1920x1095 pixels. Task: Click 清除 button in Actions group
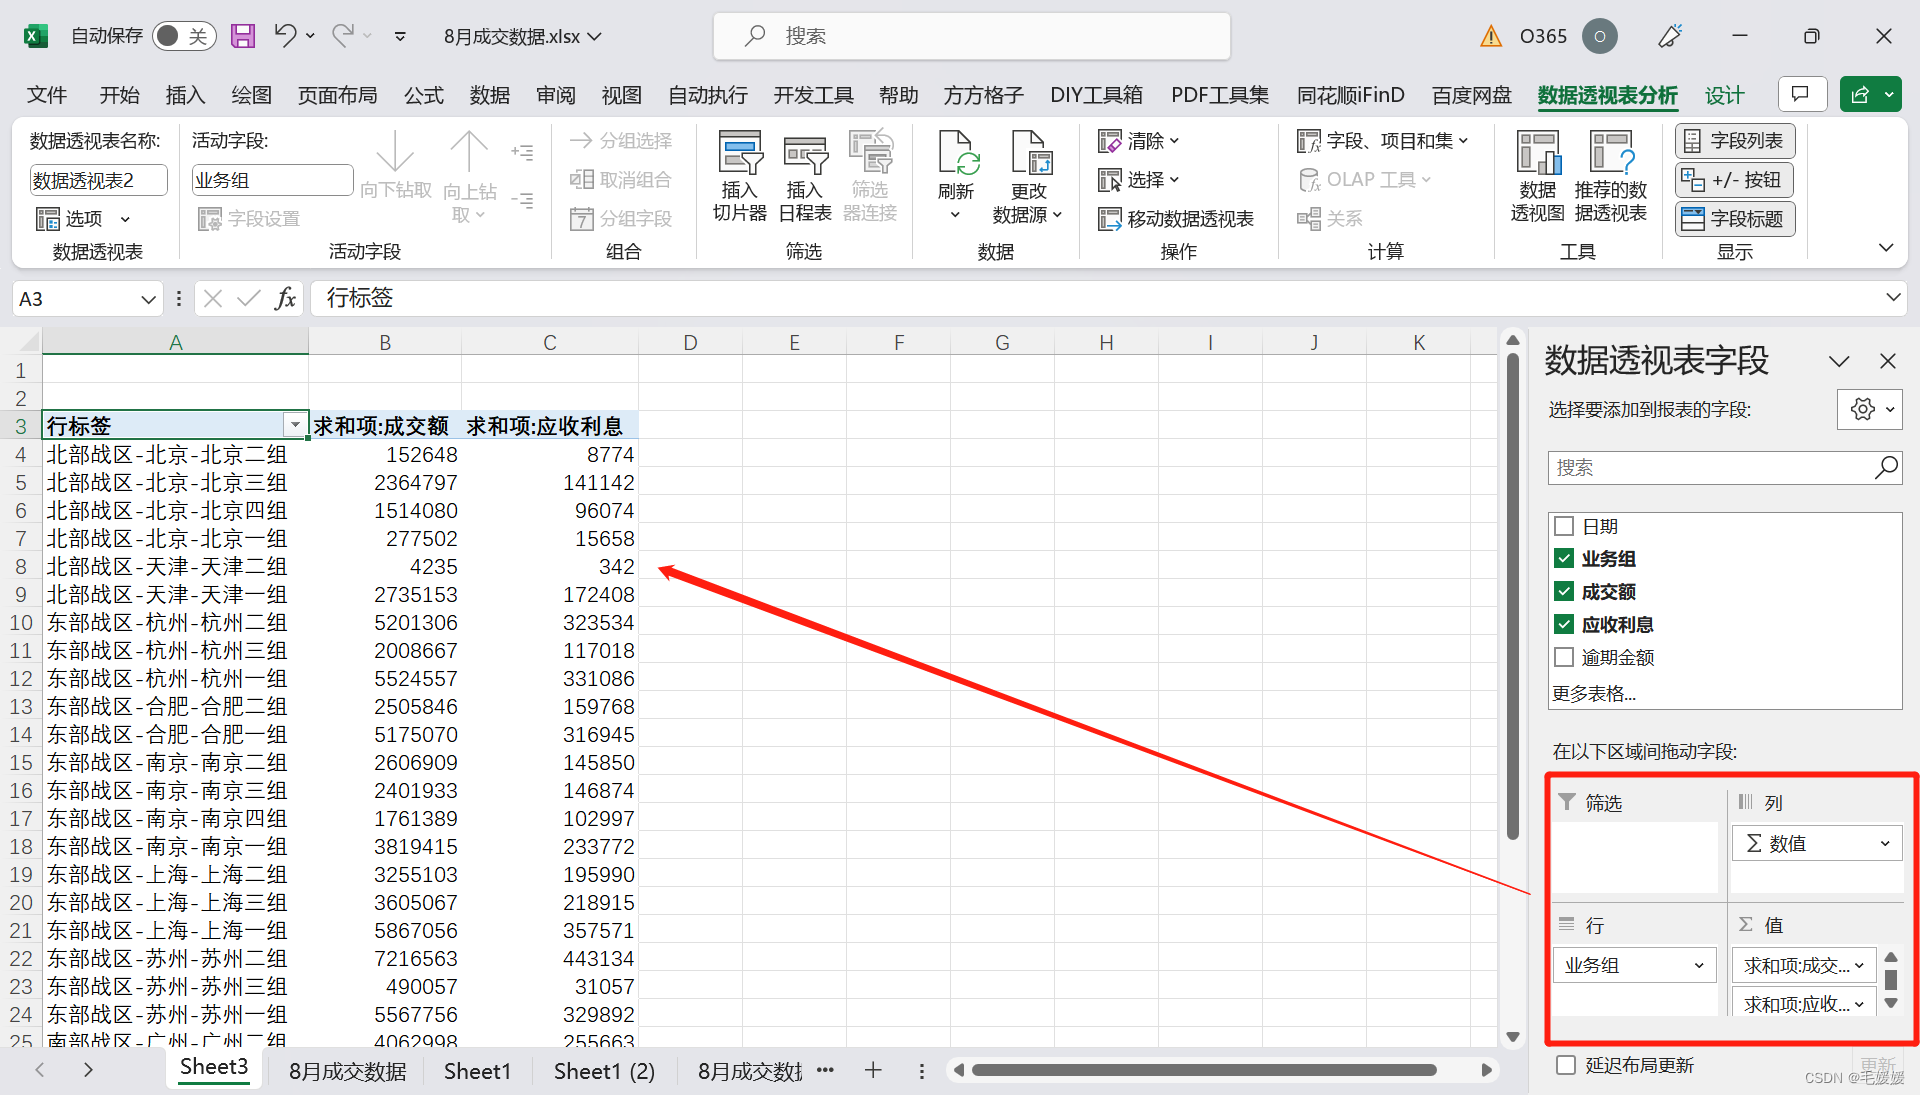click(x=1139, y=141)
